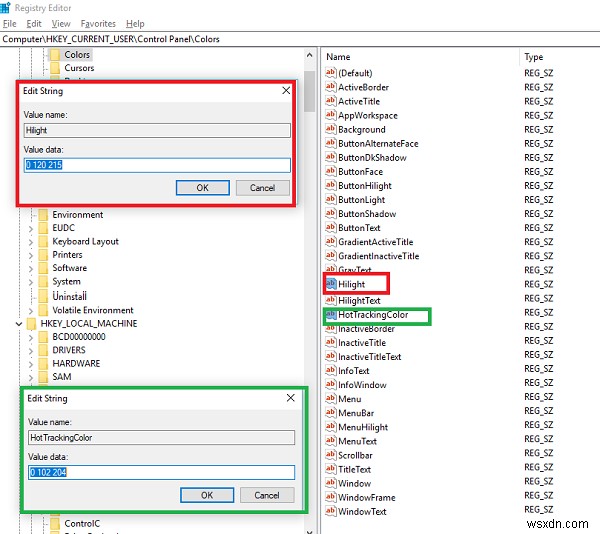
Task: Expand the DRIVERS tree node
Action: [31, 351]
